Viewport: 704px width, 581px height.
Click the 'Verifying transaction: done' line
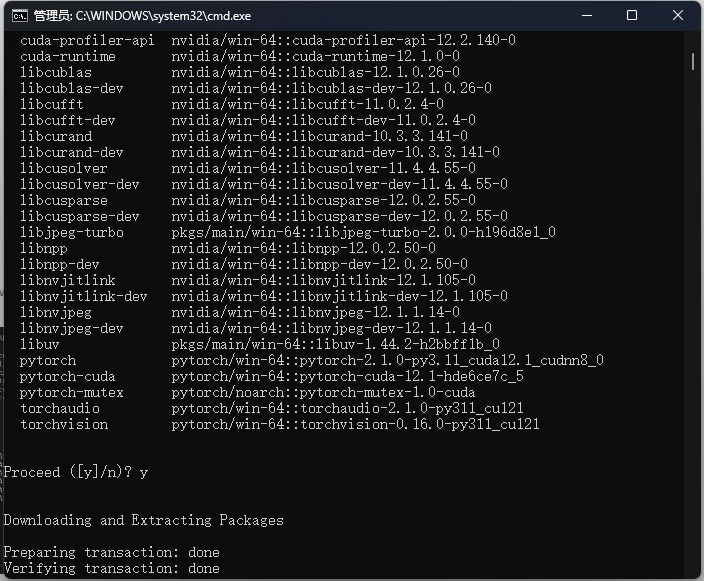(112, 568)
